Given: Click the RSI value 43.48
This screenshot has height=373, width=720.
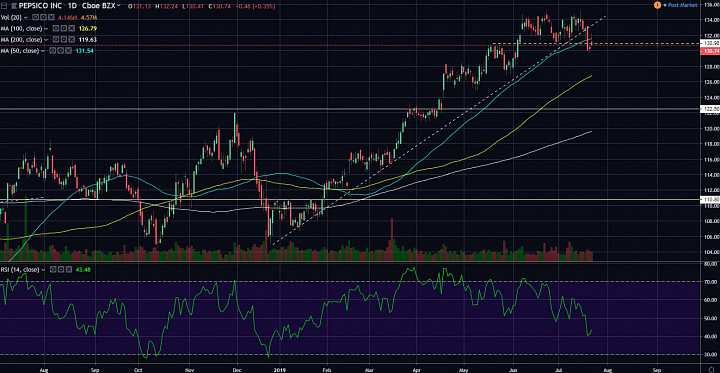Looking at the screenshot, I should click(83, 270).
